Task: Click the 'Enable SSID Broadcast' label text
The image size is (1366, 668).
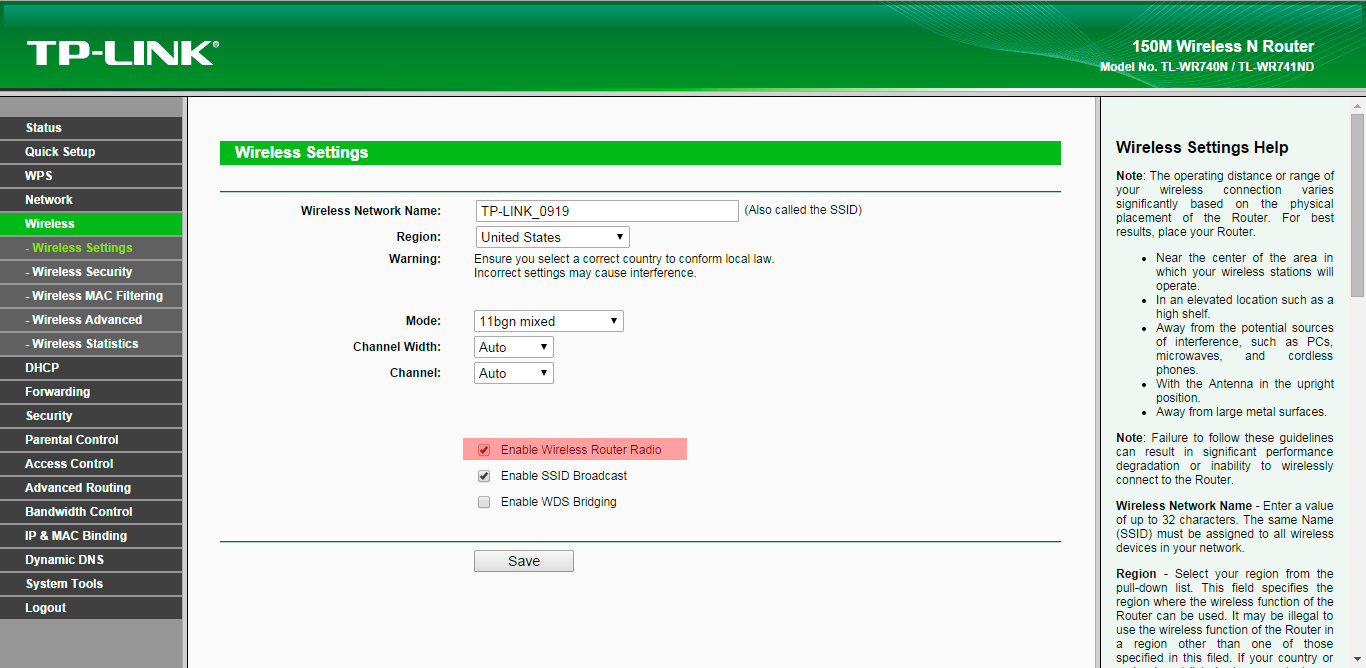Action: [x=564, y=476]
